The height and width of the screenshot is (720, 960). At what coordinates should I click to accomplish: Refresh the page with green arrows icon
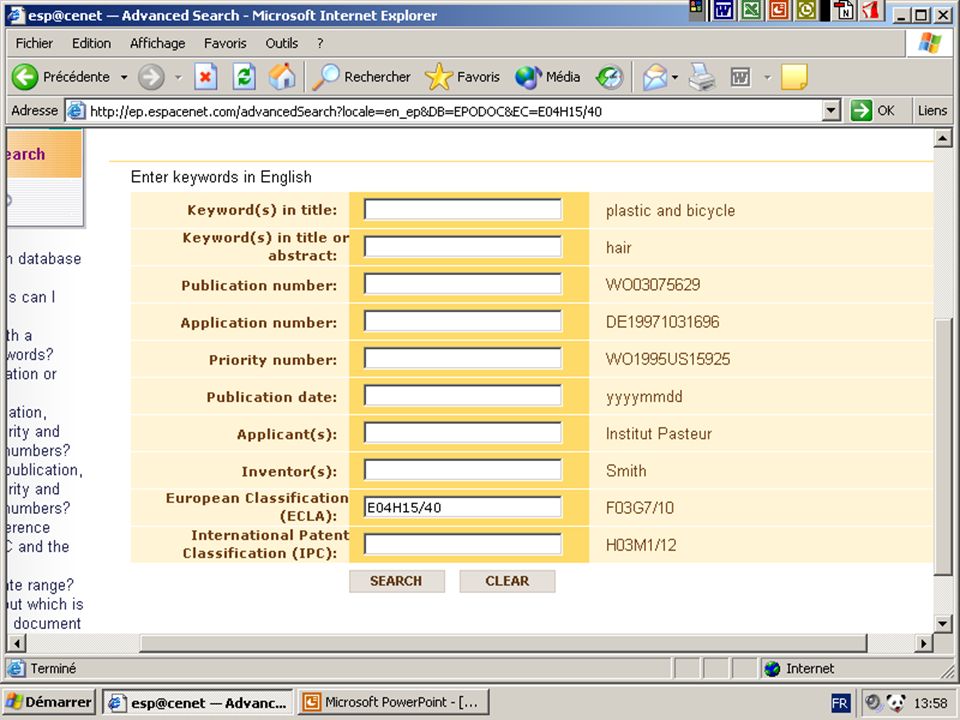point(244,77)
